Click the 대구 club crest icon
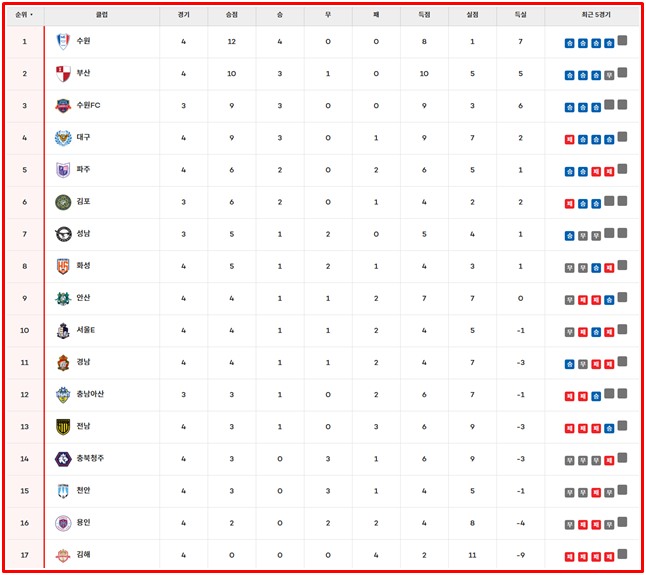Viewport: 646px width, 575px height. point(63,137)
